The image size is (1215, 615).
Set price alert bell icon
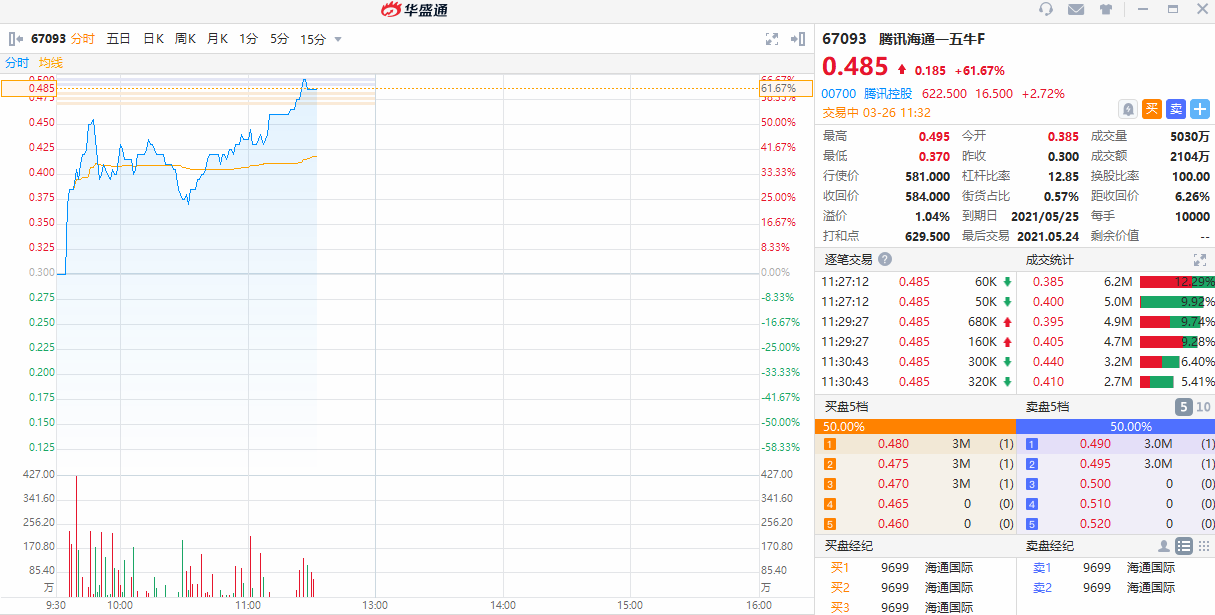click(x=1128, y=109)
